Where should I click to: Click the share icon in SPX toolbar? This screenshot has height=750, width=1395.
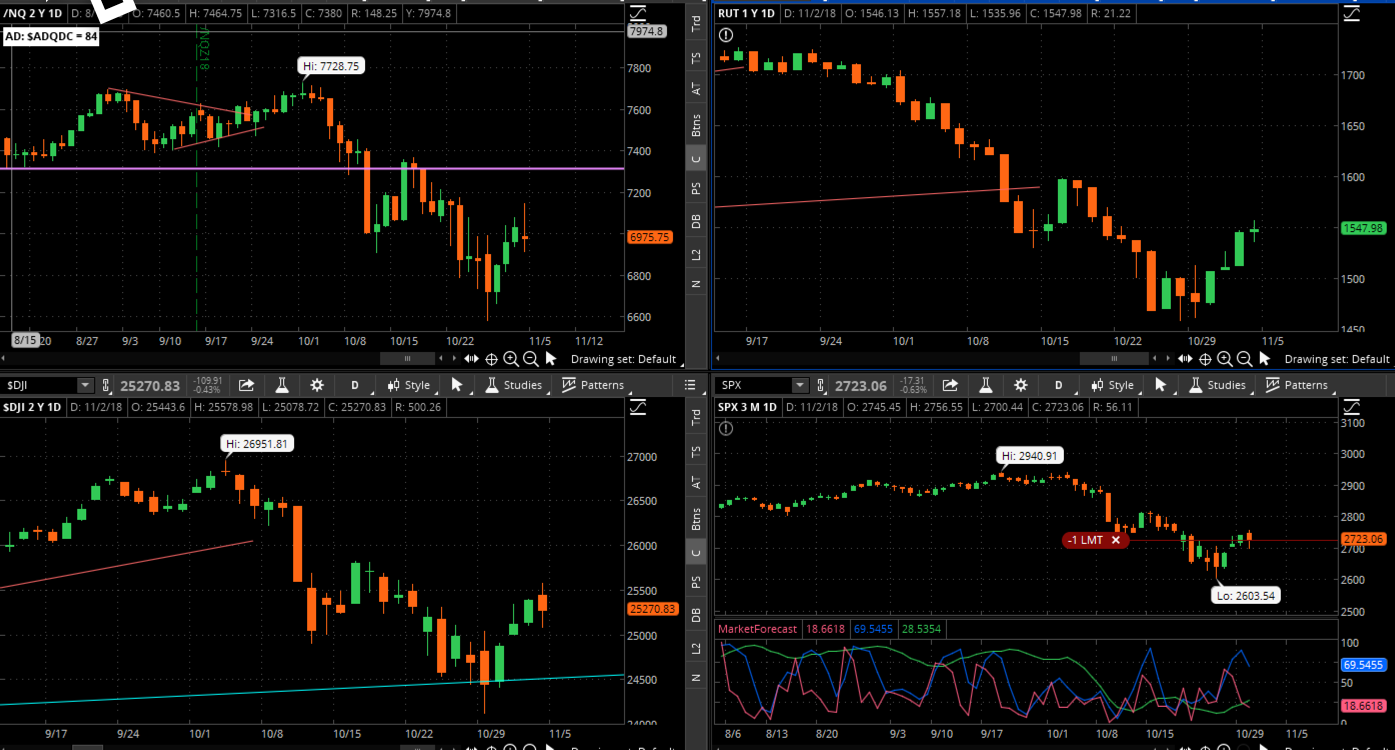point(950,385)
